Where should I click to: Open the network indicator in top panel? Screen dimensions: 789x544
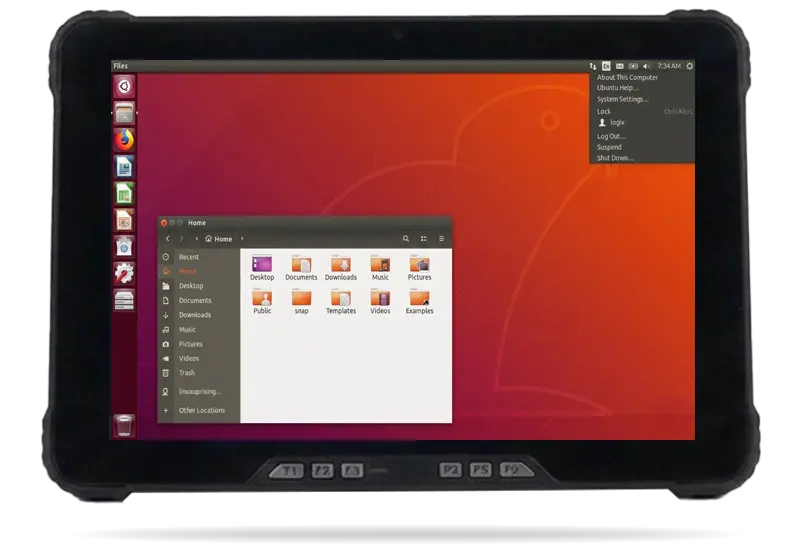(593, 66)
